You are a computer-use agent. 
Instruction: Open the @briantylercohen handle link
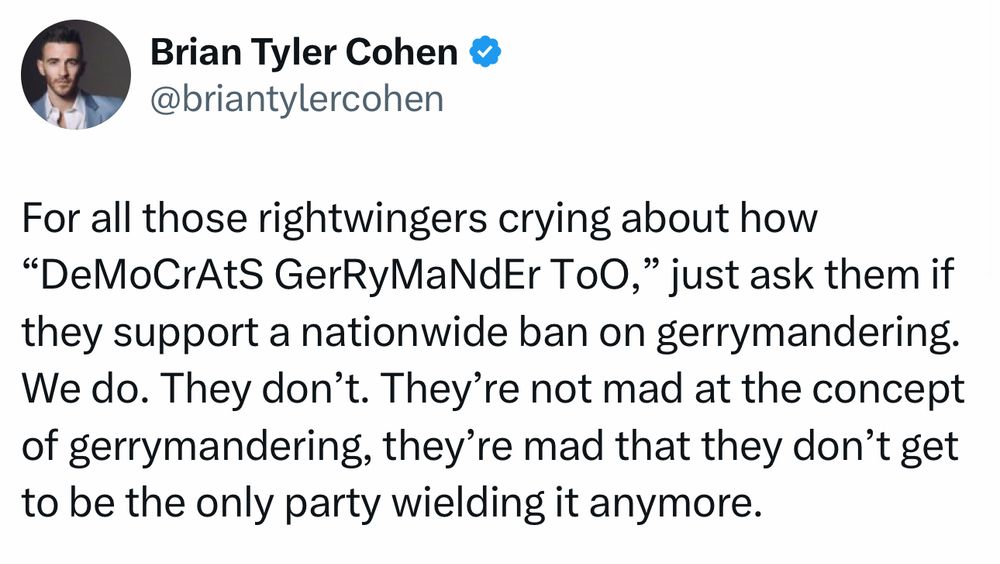point(296,99)
